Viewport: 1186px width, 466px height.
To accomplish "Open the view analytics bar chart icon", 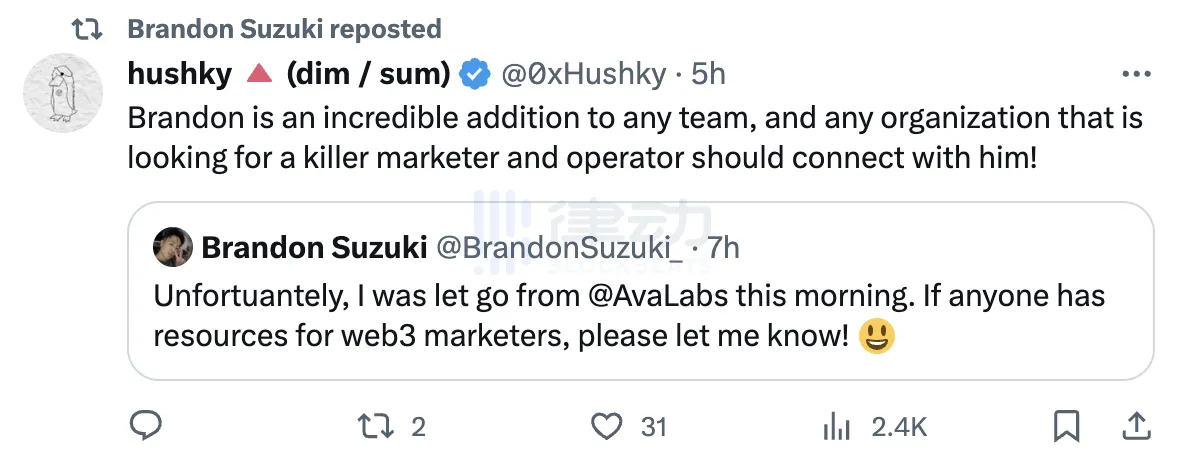I will (836, 427).
